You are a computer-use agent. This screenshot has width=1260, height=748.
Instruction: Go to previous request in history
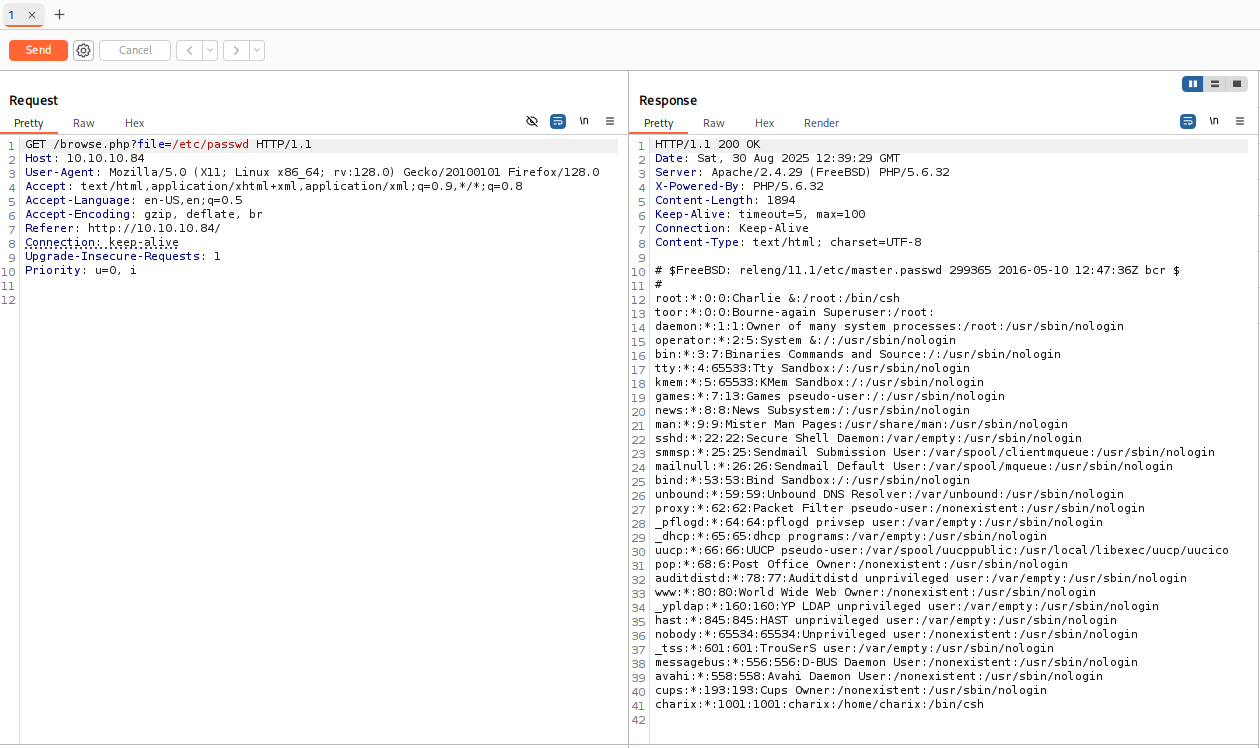pyautogui.click(x=189, y=50)
